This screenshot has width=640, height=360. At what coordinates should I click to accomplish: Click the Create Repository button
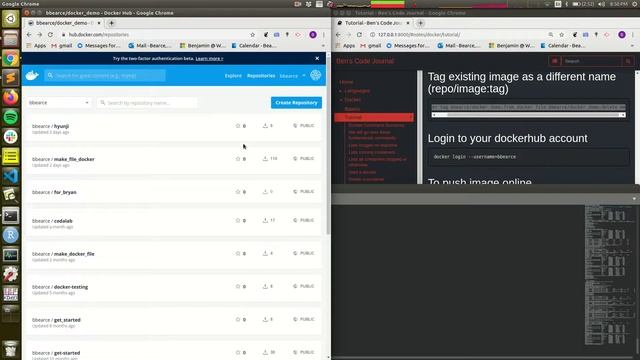tap(296, 102)
